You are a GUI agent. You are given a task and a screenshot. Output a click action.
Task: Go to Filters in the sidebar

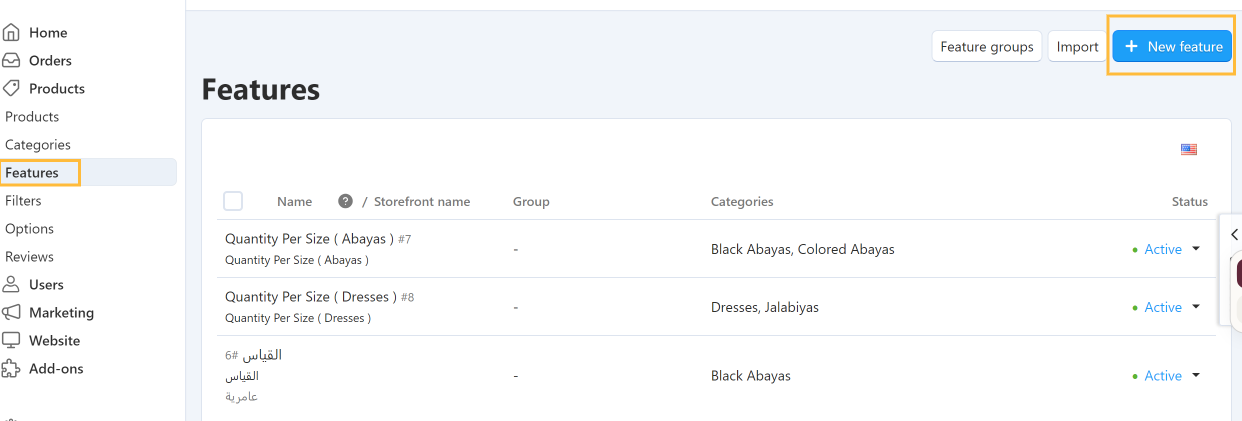23,201
